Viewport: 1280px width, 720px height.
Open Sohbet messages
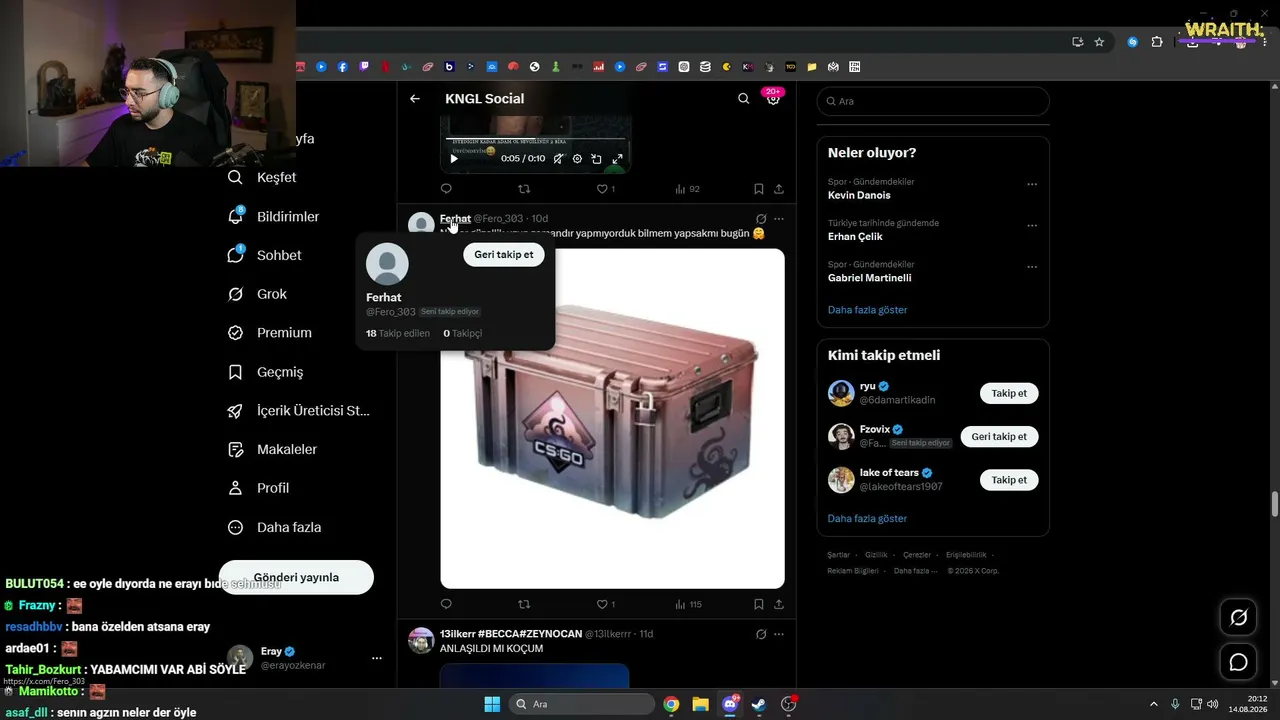pos(265,255)
